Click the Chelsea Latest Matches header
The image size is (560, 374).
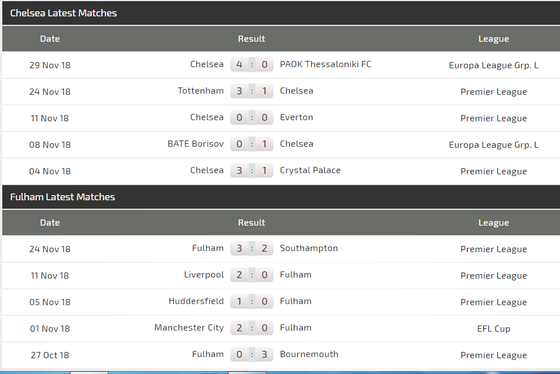tap(64, 13)
